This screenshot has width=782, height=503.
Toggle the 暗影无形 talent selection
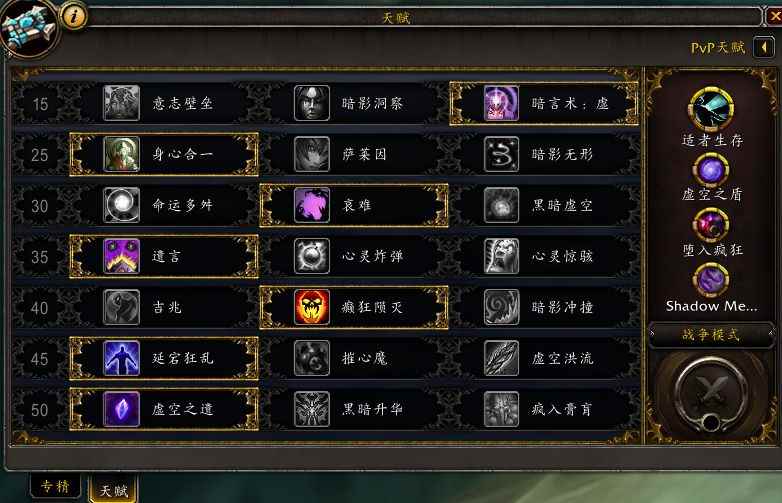[x=545, y=155]
